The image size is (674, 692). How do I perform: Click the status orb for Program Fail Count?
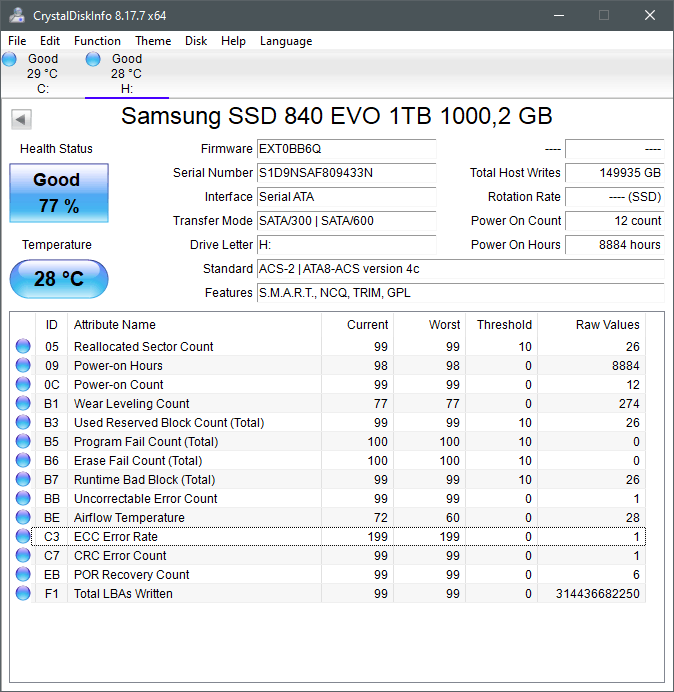(23, 441)
